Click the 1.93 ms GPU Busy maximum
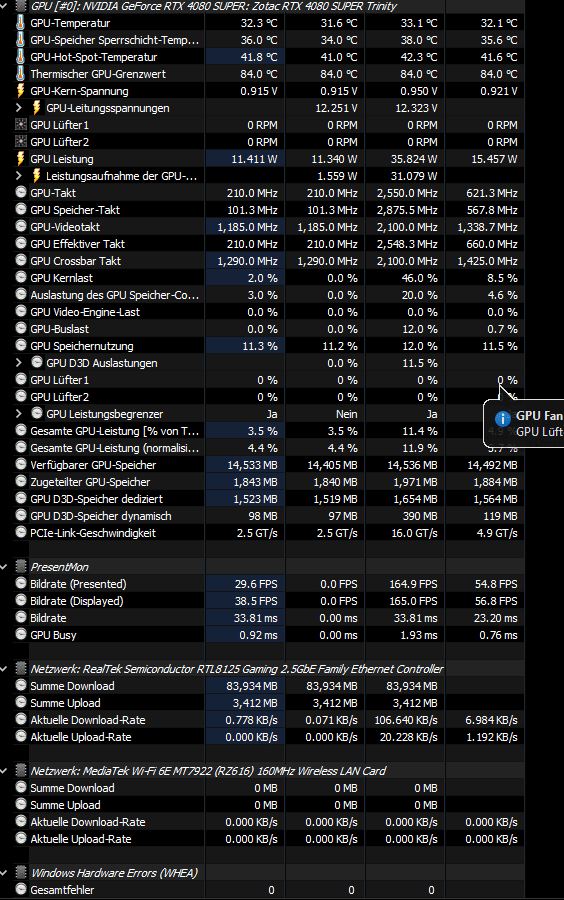Viewport: 564px width, 900px height. click(419, 635)
